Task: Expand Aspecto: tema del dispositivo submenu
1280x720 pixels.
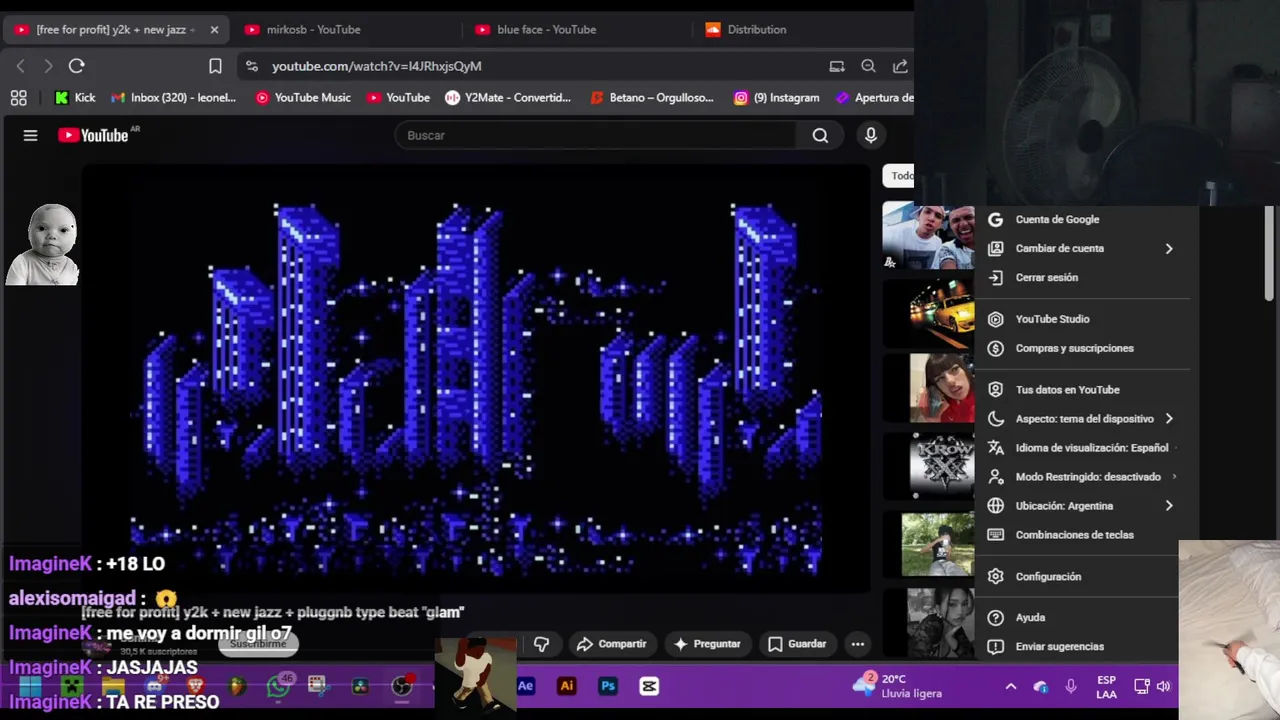Action: tap(1168, 419)
